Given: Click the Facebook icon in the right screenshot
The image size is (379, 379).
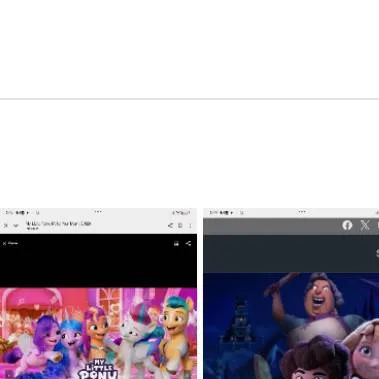Looking at the screenshot, I should (347, 226).
